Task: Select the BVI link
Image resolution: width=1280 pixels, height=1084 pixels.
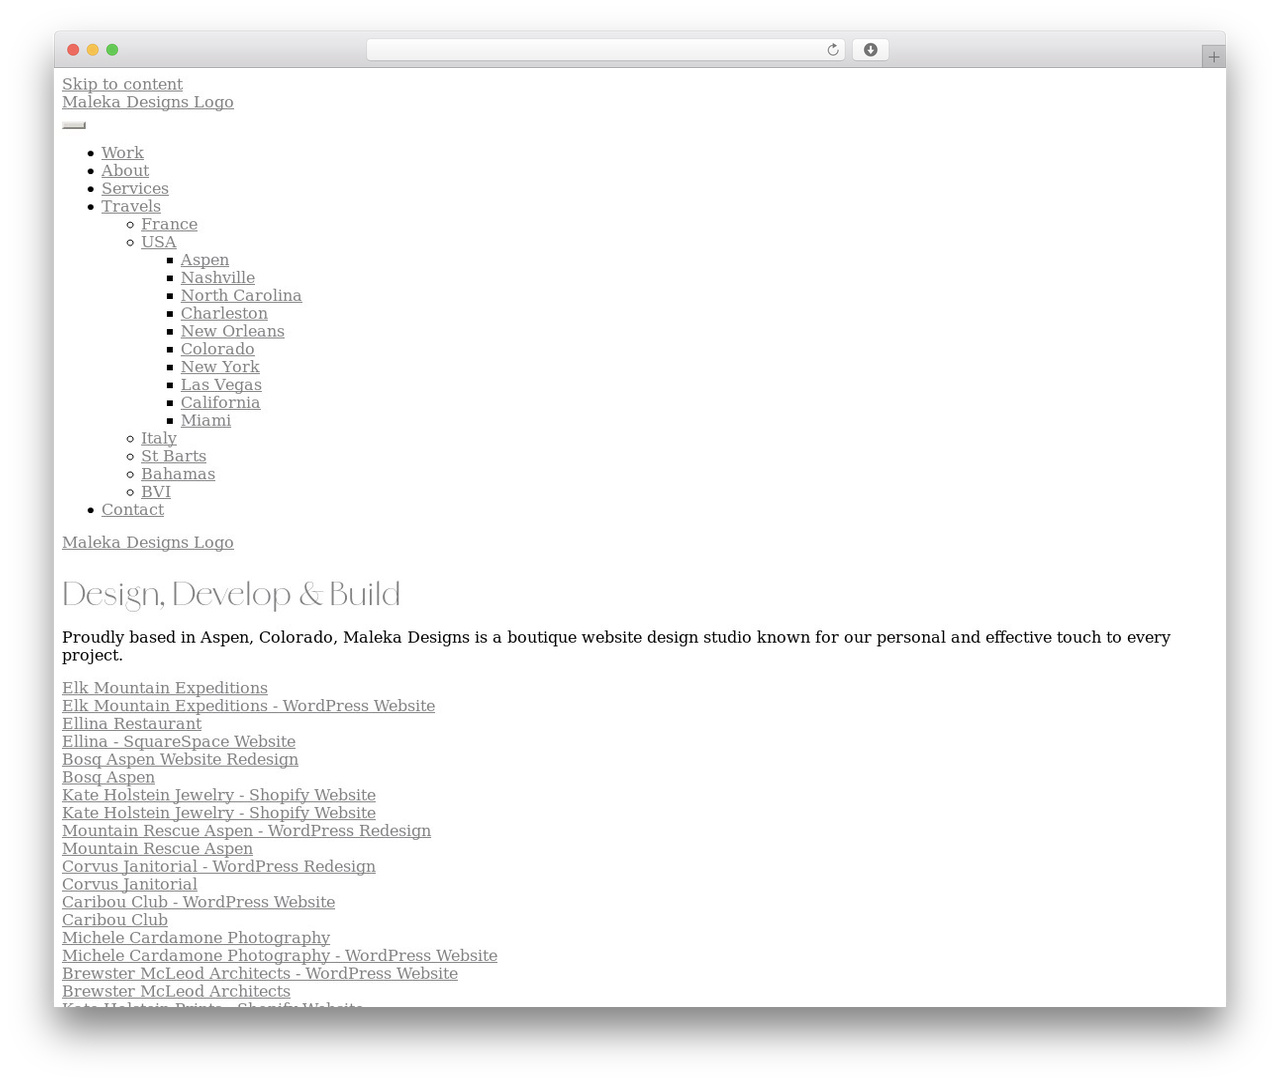Action: tap(156, 492)
